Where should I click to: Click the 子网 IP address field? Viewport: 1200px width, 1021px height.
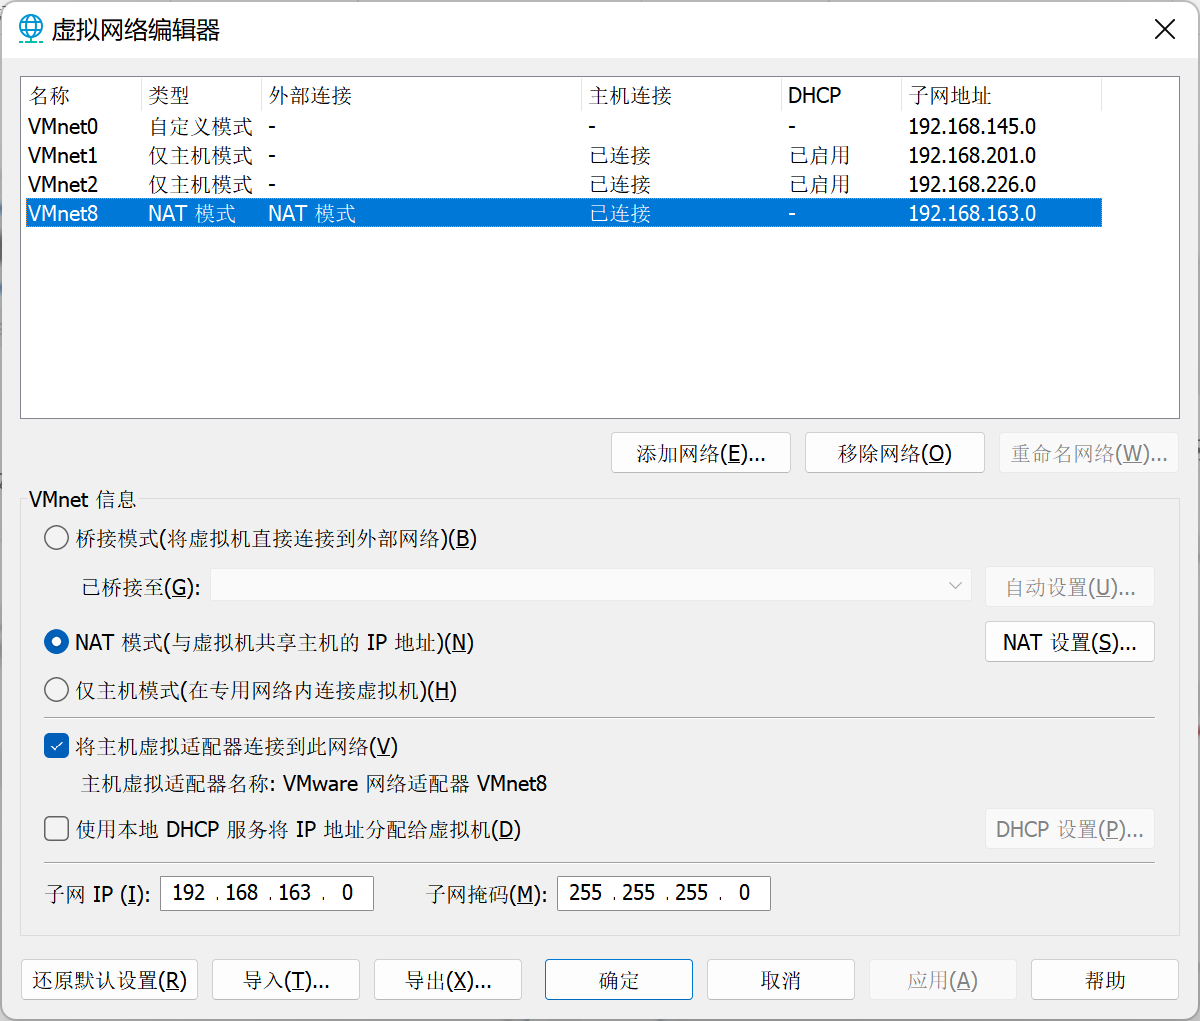click(x=267, y=893)
